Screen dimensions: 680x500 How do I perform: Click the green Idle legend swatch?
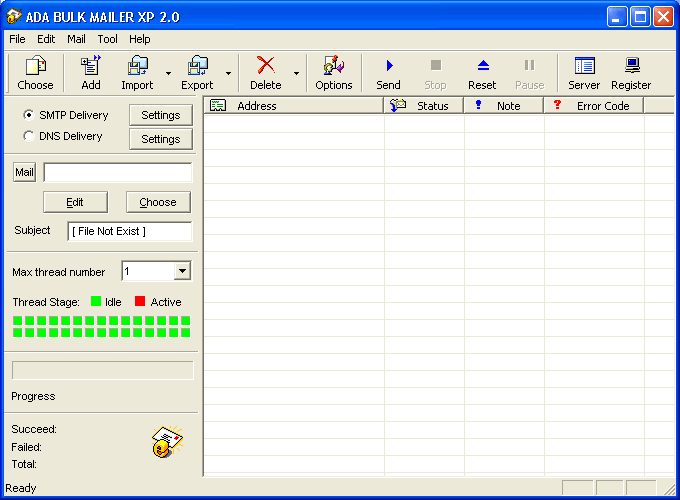coord(96,301)
